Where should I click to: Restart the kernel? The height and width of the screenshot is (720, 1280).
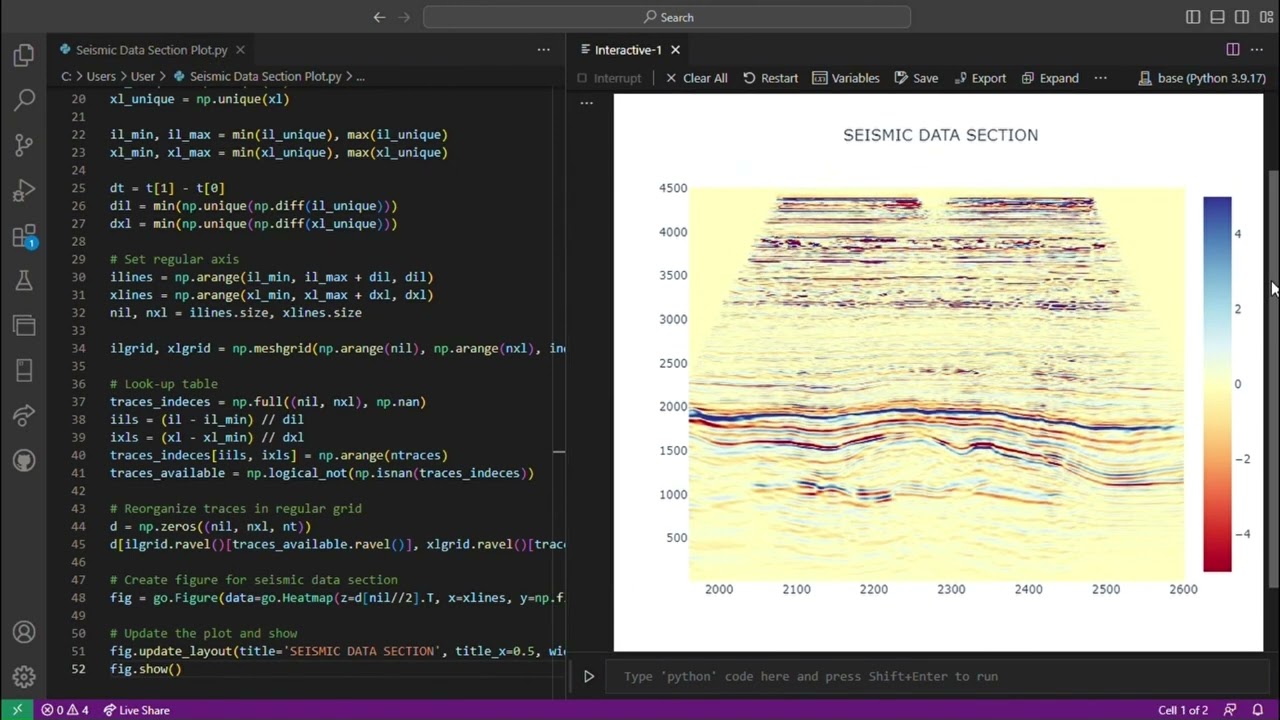pyautogui.click(x=770, y=78)
